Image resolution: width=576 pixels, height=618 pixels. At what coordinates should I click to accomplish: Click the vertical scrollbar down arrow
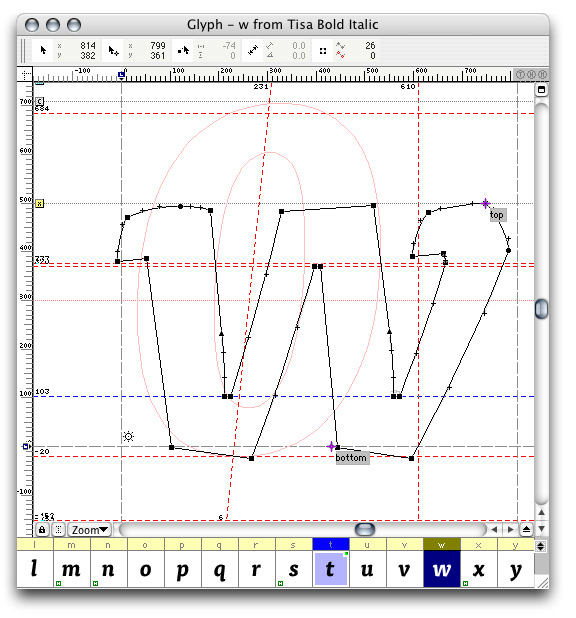[x=541, y=529]
